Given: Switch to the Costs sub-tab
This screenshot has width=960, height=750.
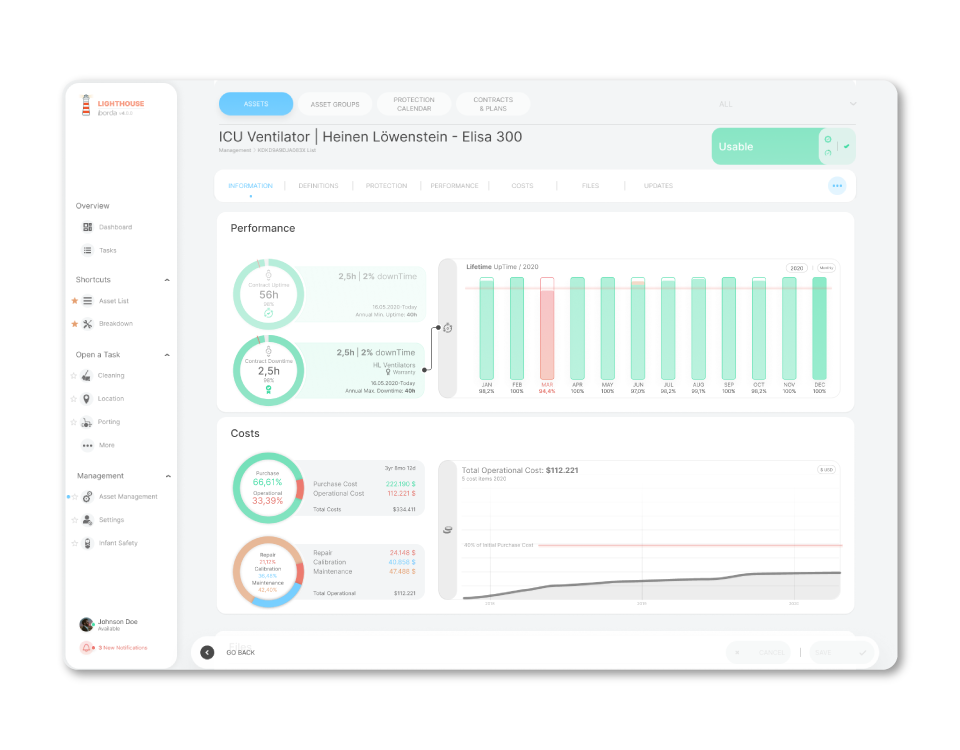Looking at the screenshot, I should click(x=522, y=186).
